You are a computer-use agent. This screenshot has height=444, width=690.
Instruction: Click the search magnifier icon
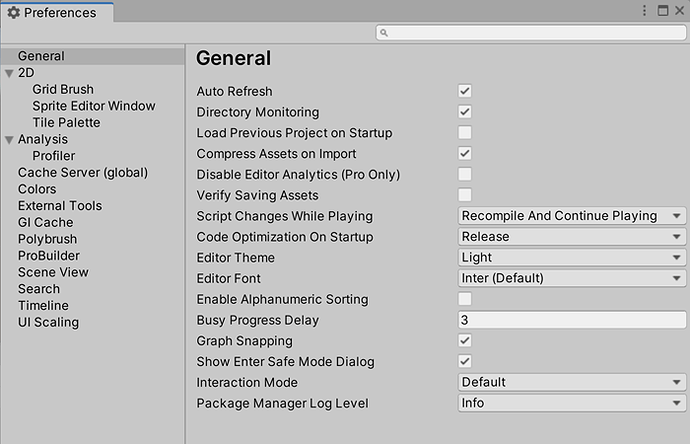click(385, 33)
